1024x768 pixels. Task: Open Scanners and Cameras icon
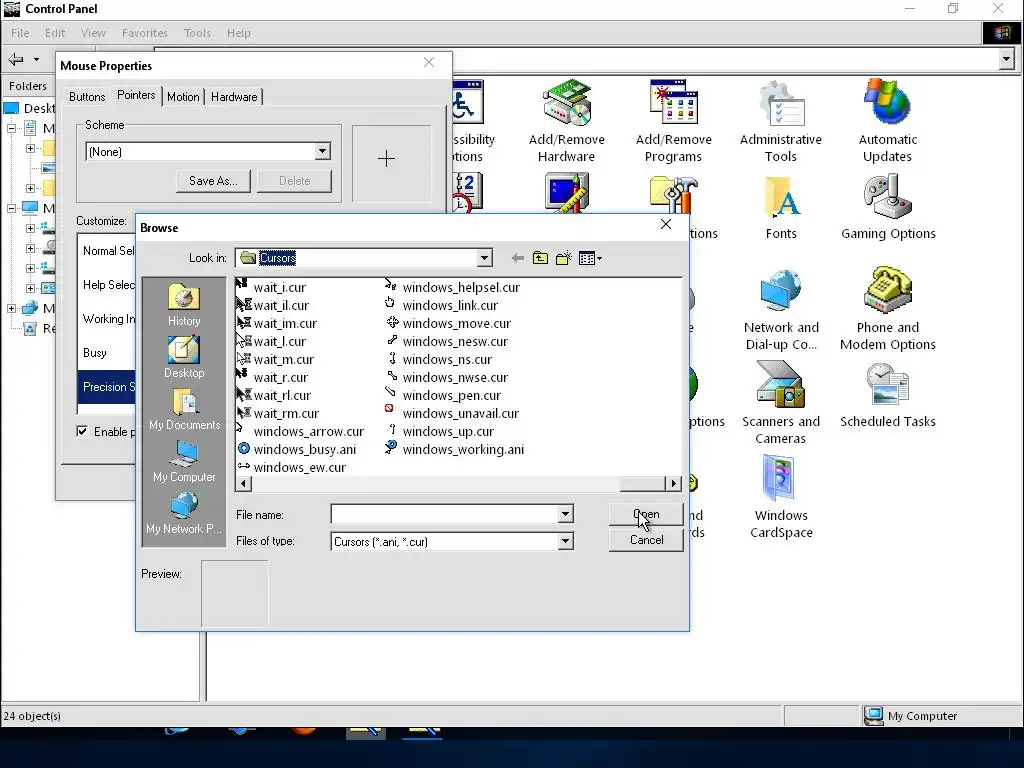[x=781, y=404]
